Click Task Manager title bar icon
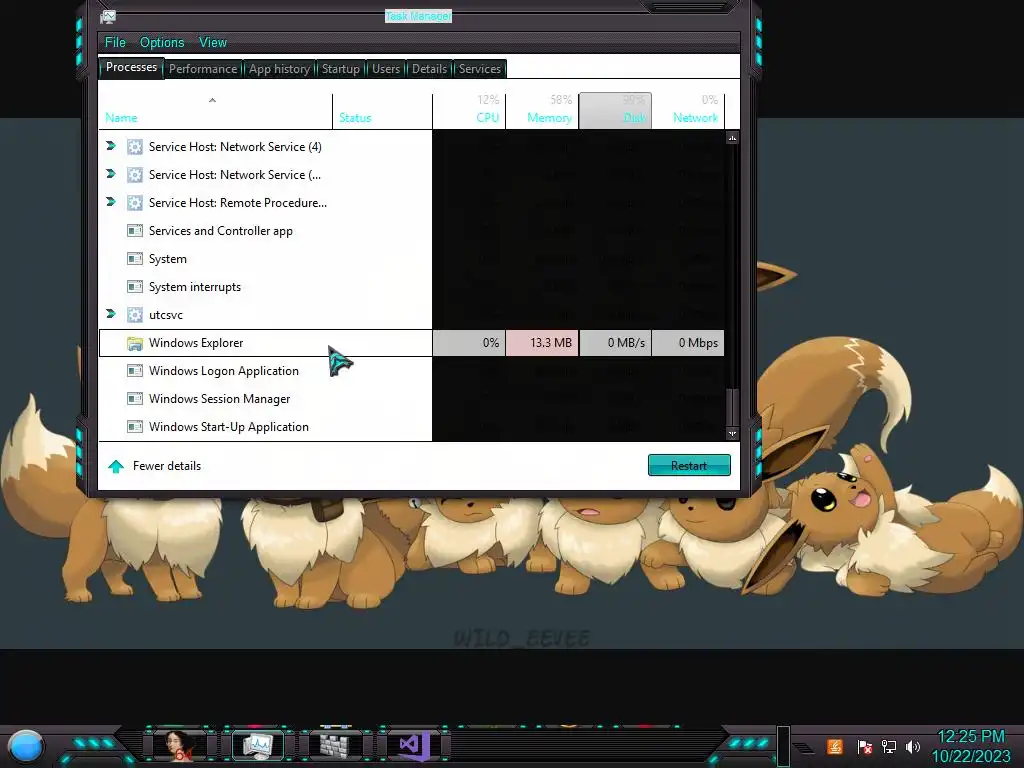 pyautogui.click(x=108, y=17)
